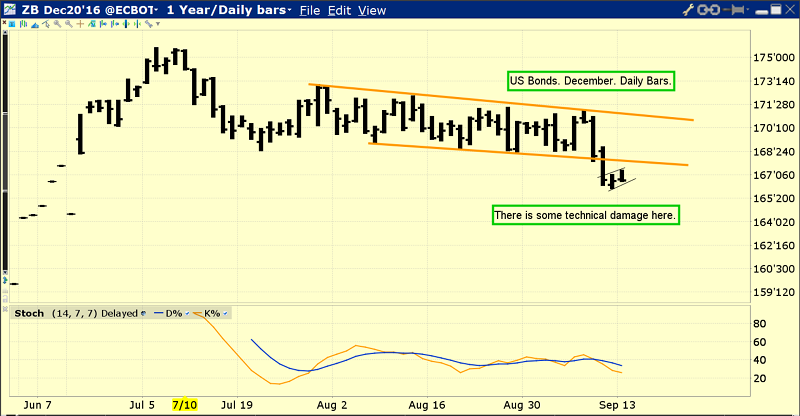Click the Aug 16 date label
This screenshot has width=800, height=416.
pyautogui.click(x=427, y=405)
